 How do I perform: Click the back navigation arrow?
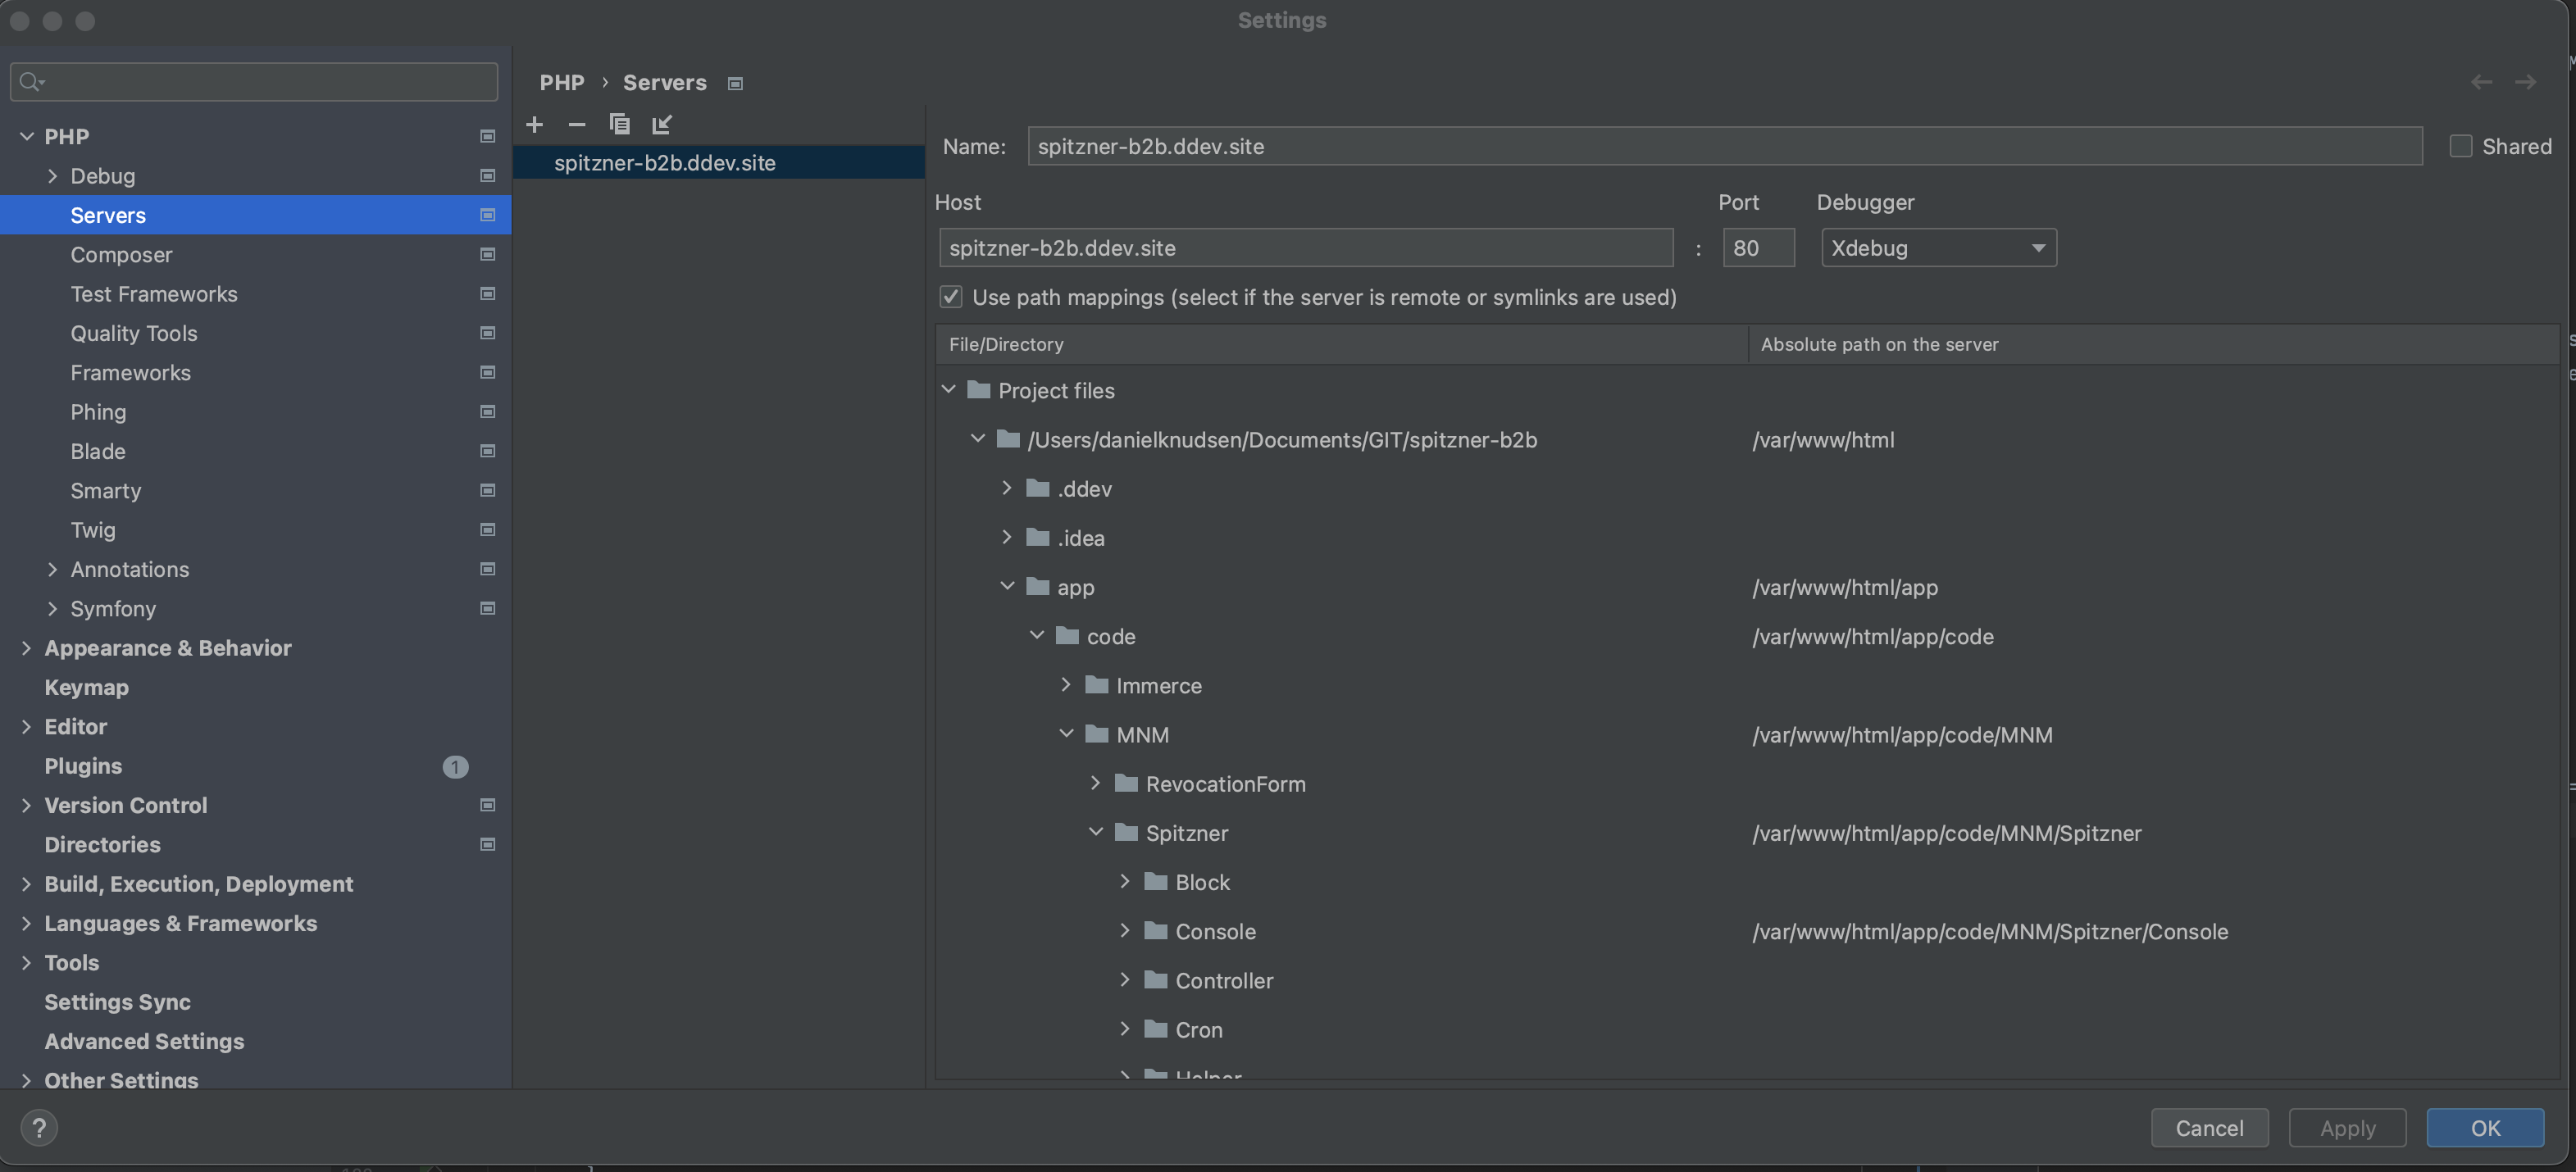(x=2481, y=83)
